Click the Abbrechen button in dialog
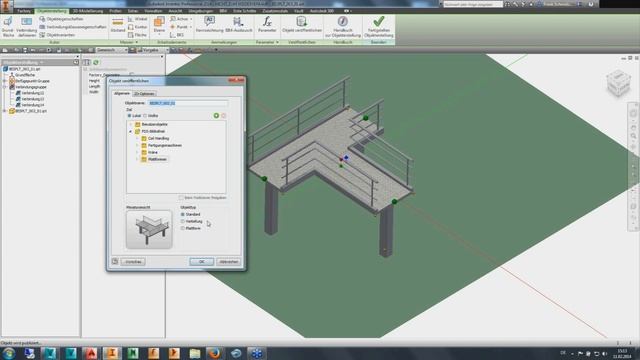 pos(229,262)
